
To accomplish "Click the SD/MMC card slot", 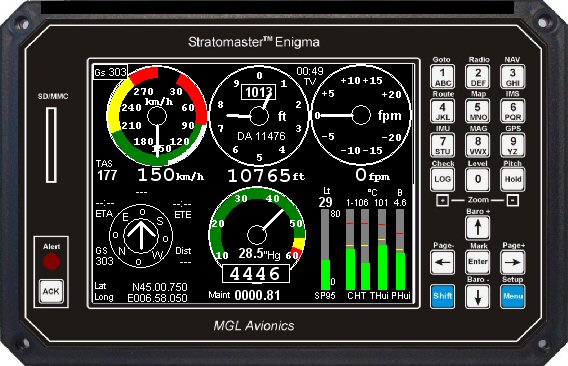I will click(51, 145).
